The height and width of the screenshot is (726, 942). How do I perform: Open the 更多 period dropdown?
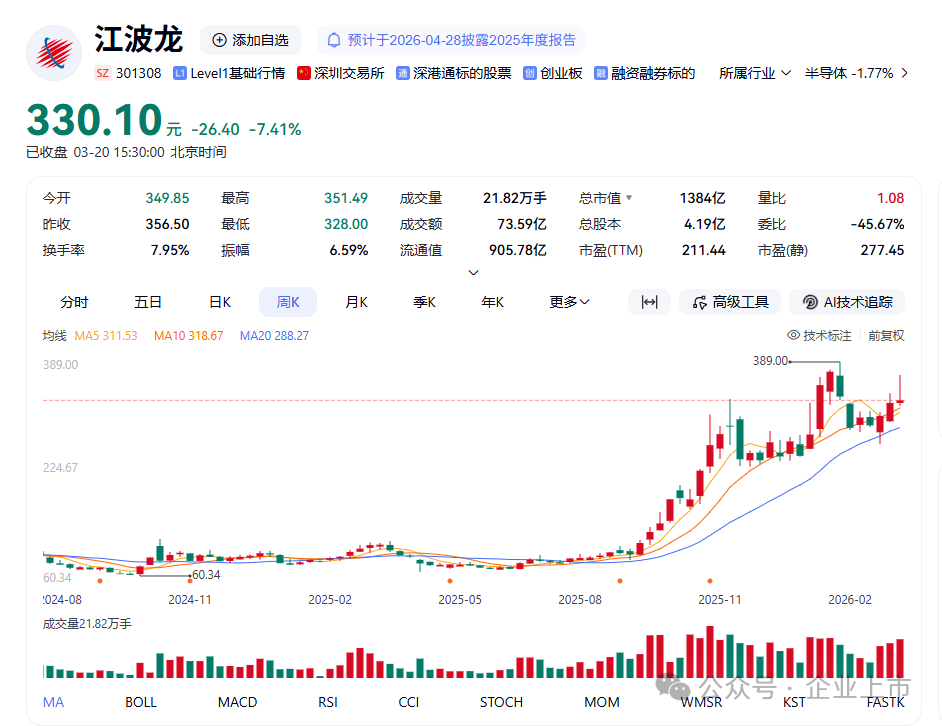point(569,302)
